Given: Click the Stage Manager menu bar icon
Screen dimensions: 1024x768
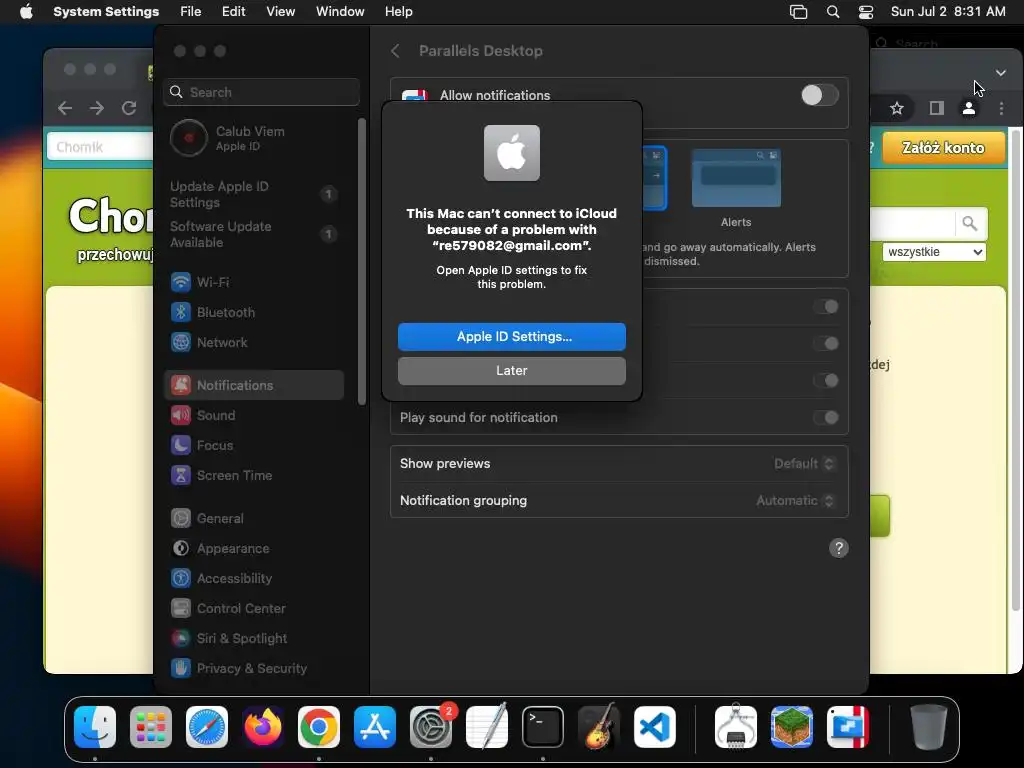Looking at the screenshot, I should (798, 12).
